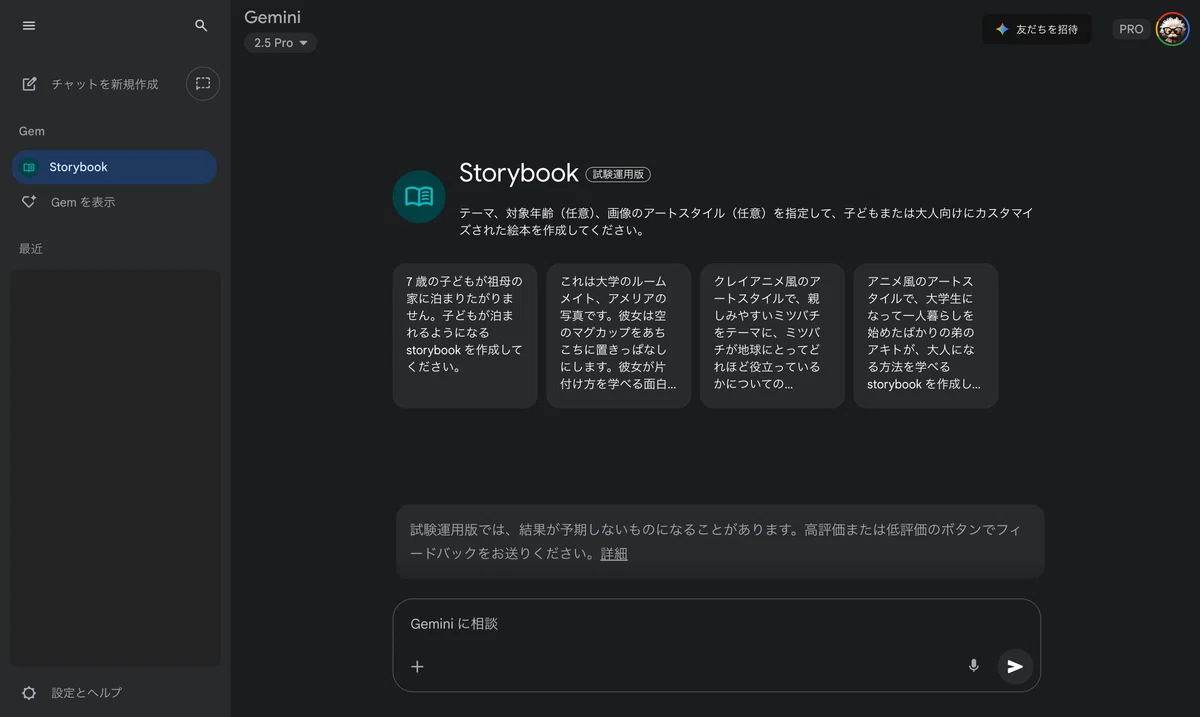Viewport: 1200px width, 717px height.
Task: Choose the ルームメイト アメリア suggestion card
Action: [x=619, y=336]
